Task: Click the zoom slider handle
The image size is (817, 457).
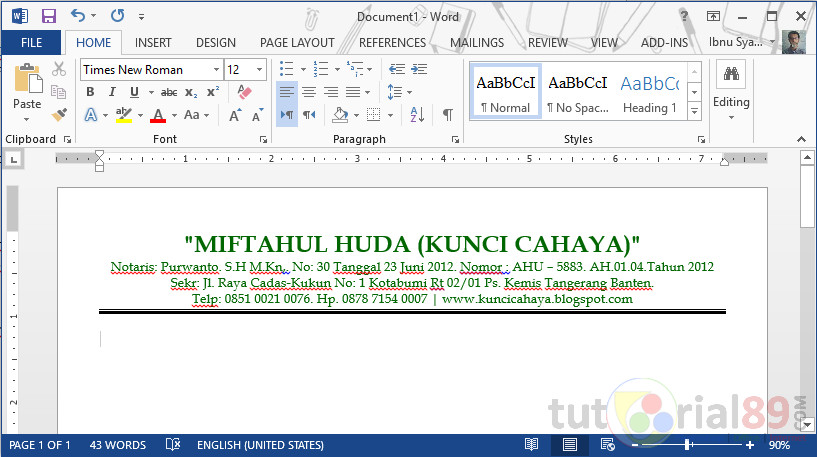Action: point(688,444)
